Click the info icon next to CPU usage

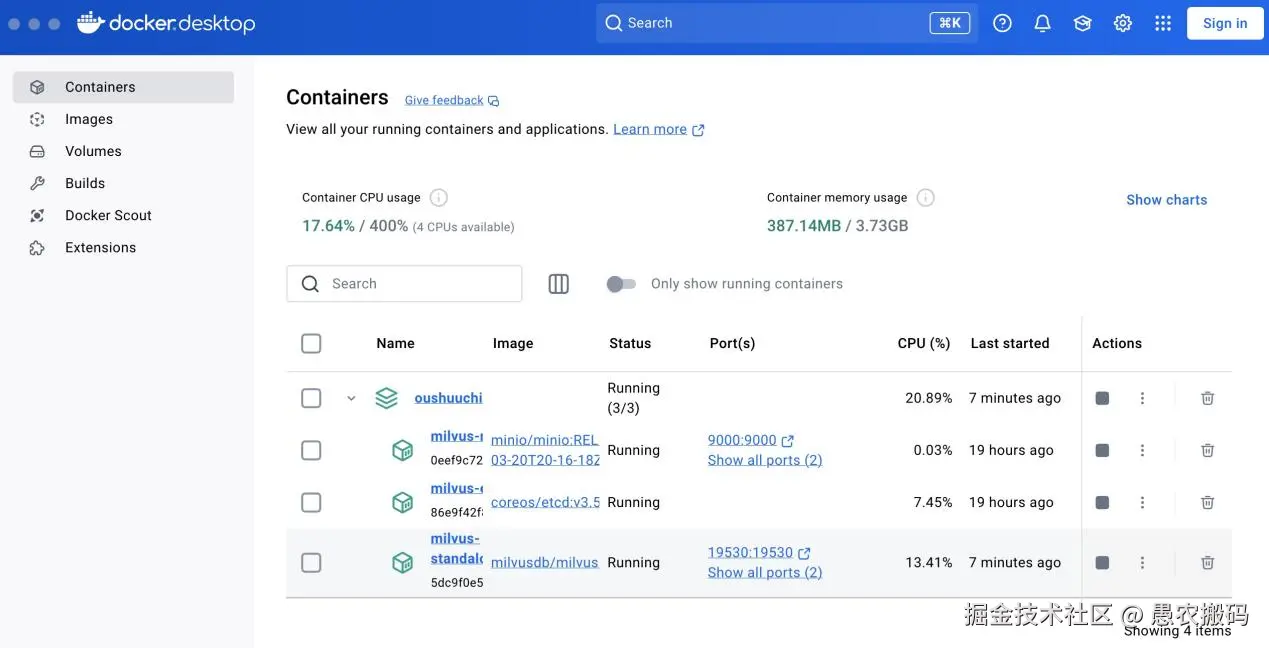[x=439, y=197]
